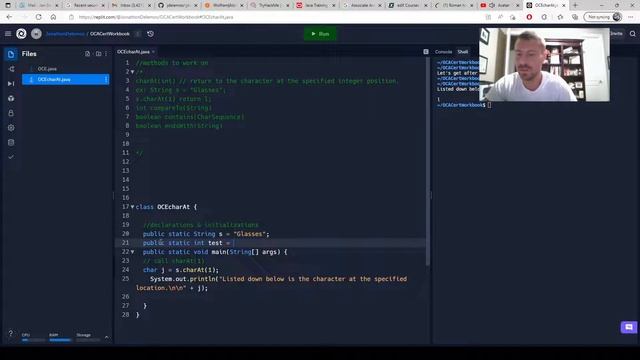Open the Debugger sidebar icon

click(x=11, y=84)
